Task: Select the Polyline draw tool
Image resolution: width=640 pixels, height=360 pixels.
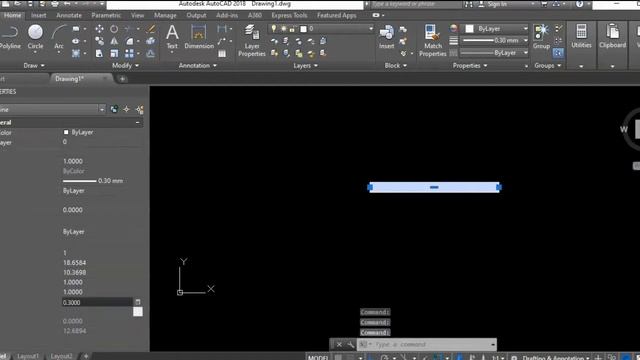Action: tap(10, 38)
